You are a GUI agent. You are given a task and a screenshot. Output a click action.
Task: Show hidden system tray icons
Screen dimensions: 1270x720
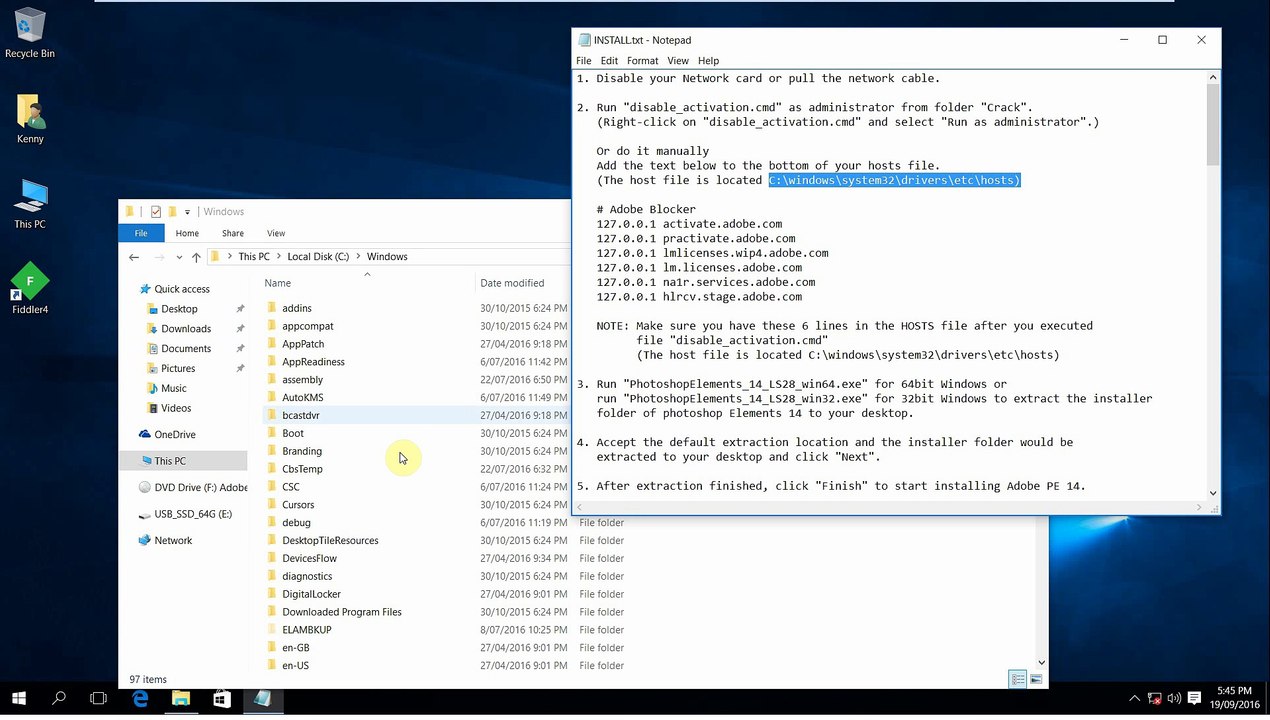coord(1134,699)
